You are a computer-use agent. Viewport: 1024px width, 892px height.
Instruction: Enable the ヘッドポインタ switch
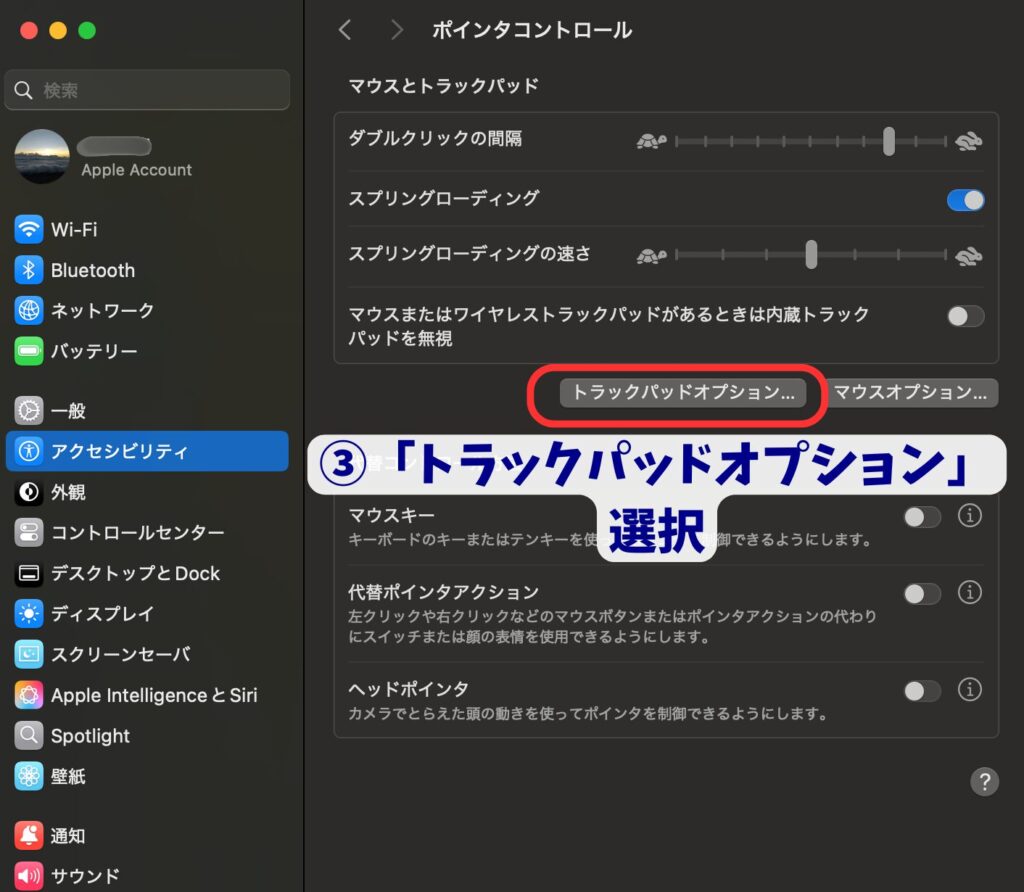tap(922, 690)
